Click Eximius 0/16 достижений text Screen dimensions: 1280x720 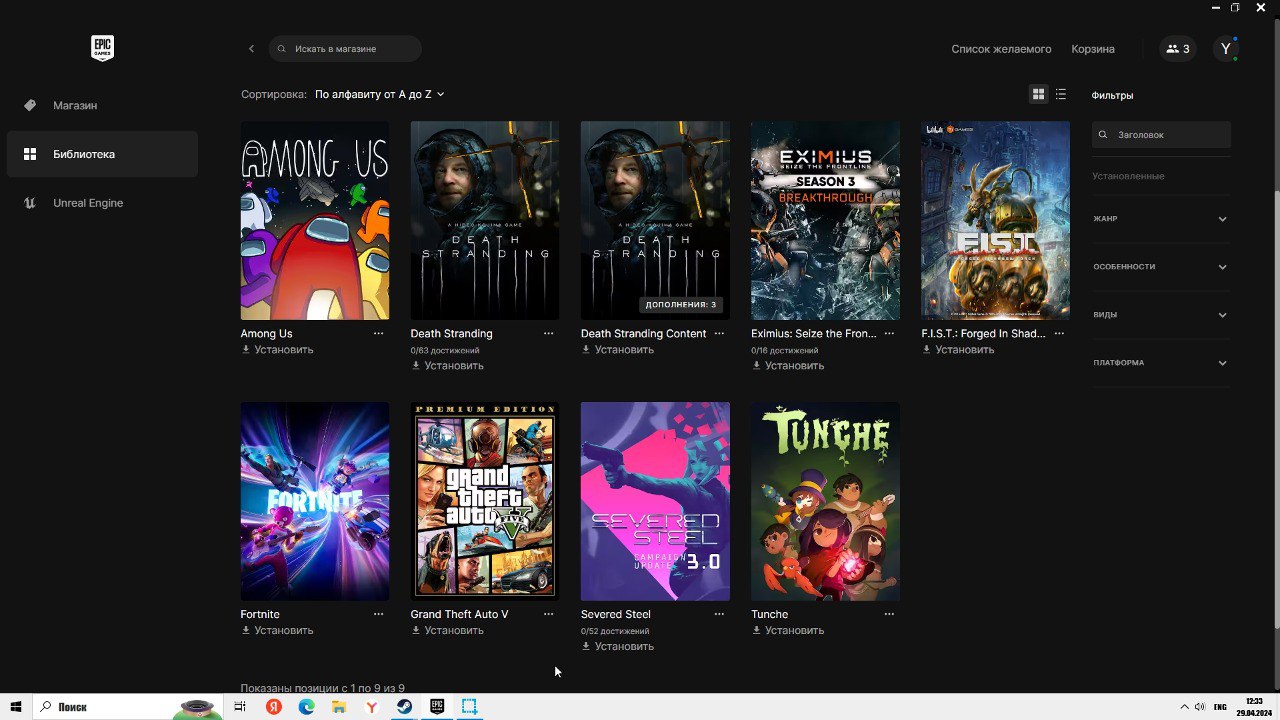pos(785,351)
